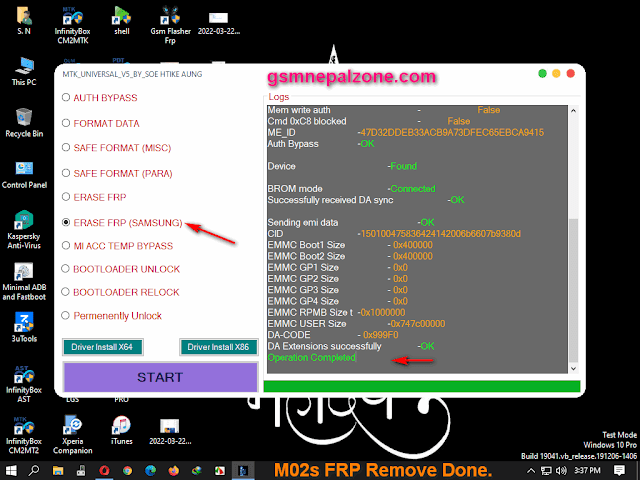The image size is (640, 480).
Task: Switch to the active MTK tool taskbar item
Action: coord(243,471)
